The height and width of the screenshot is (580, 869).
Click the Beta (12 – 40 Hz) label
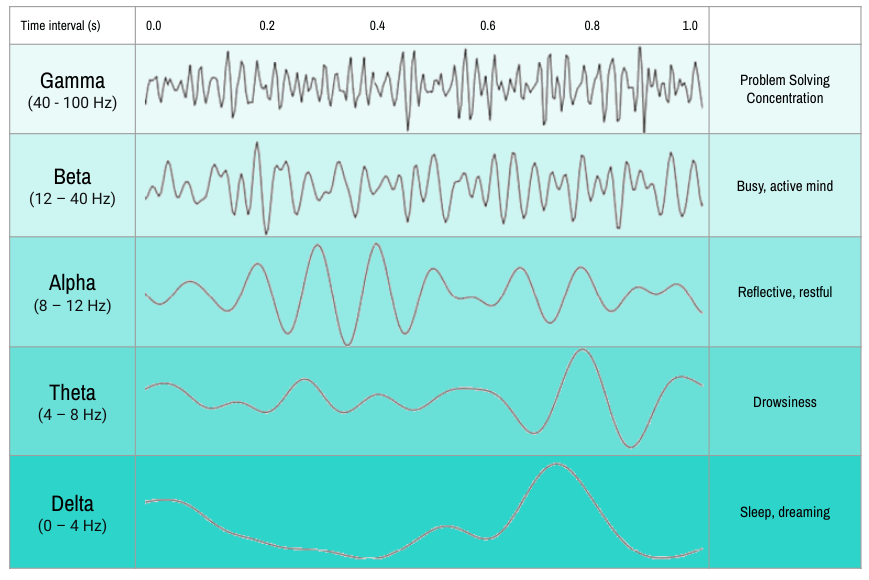pos(72,187)
